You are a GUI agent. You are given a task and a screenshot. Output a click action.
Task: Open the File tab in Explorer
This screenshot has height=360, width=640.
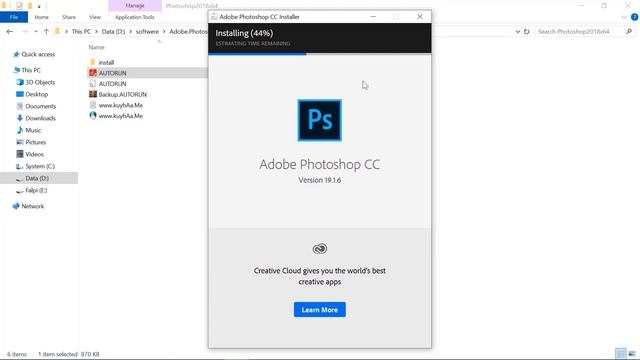(x=14, y=17)
